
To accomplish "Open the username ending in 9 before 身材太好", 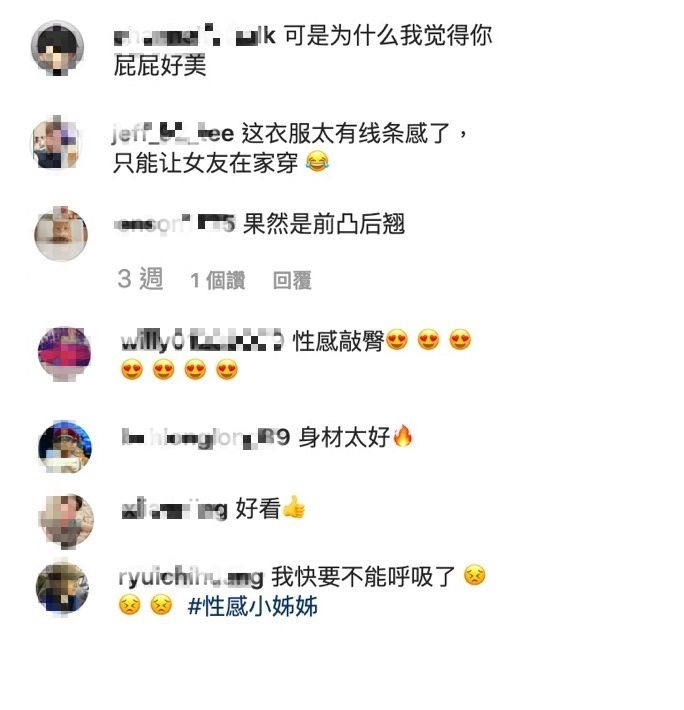I will point(206,437).
